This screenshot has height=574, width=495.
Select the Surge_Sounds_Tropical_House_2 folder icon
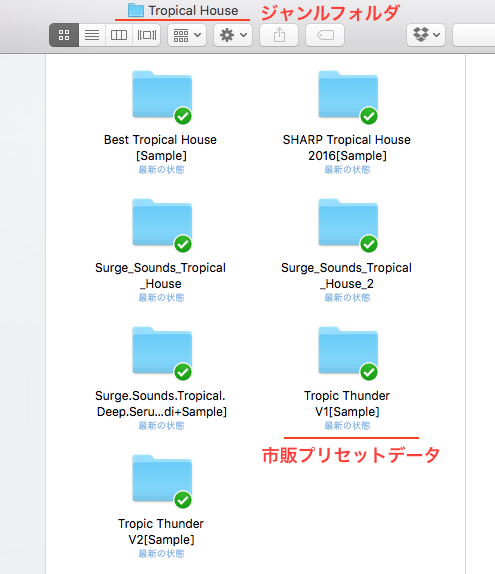click(x=348, y=223)
